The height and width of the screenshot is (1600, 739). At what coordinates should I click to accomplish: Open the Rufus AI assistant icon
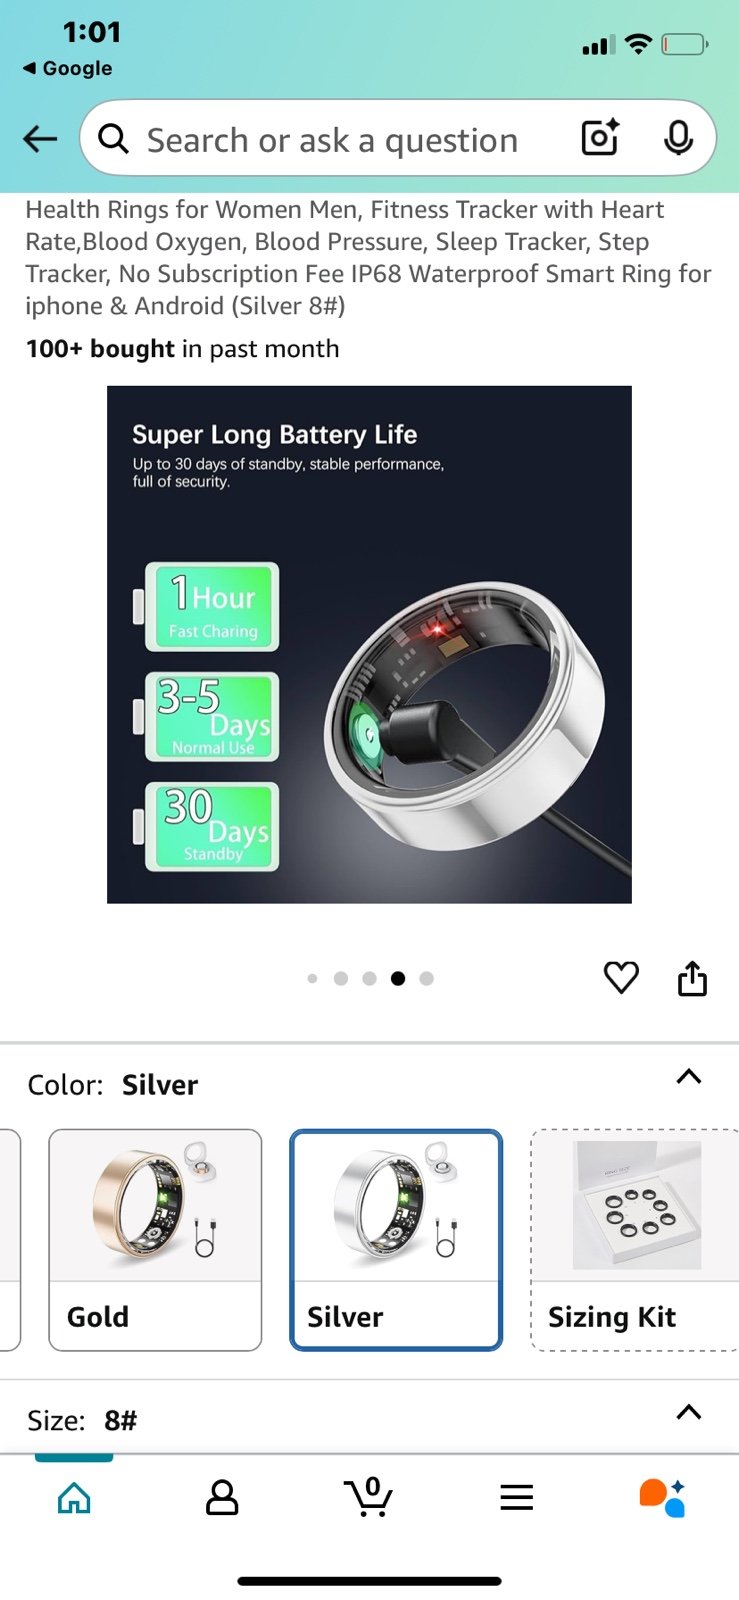(x=662, y=1497)
